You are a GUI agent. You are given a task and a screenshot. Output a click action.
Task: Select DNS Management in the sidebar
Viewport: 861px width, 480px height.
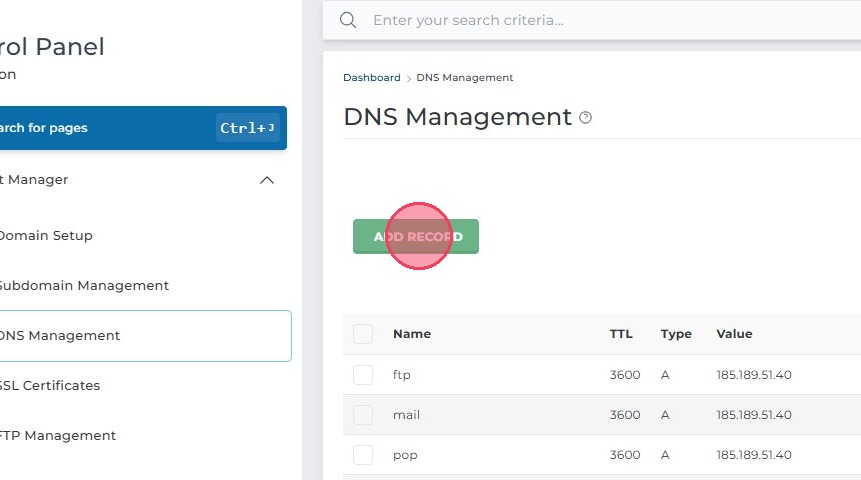pyautogui.click(x=60, y=336)
